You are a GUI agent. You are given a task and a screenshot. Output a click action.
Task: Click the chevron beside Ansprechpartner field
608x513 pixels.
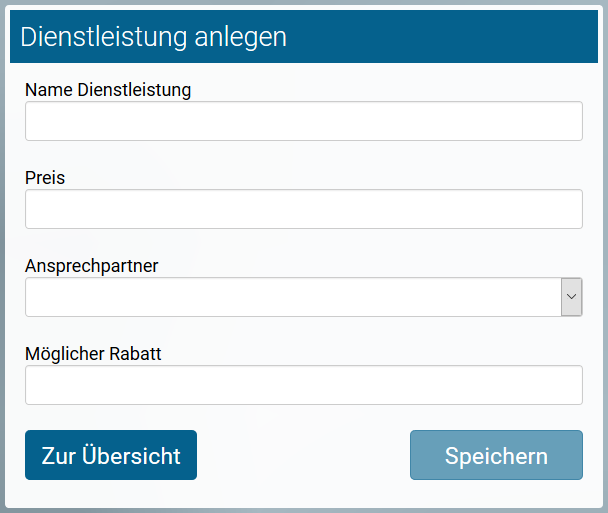point(571,297)
